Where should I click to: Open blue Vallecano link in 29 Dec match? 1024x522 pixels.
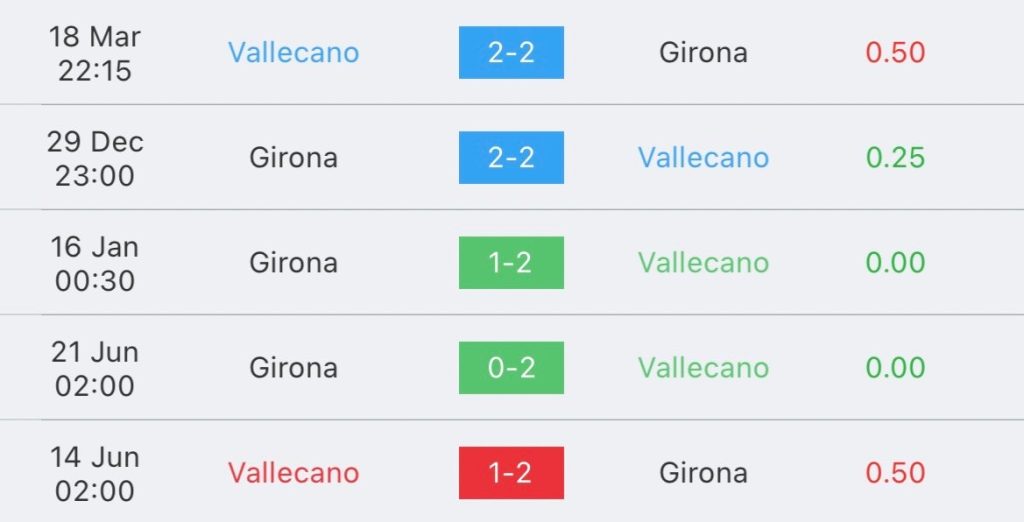point(703,157)
